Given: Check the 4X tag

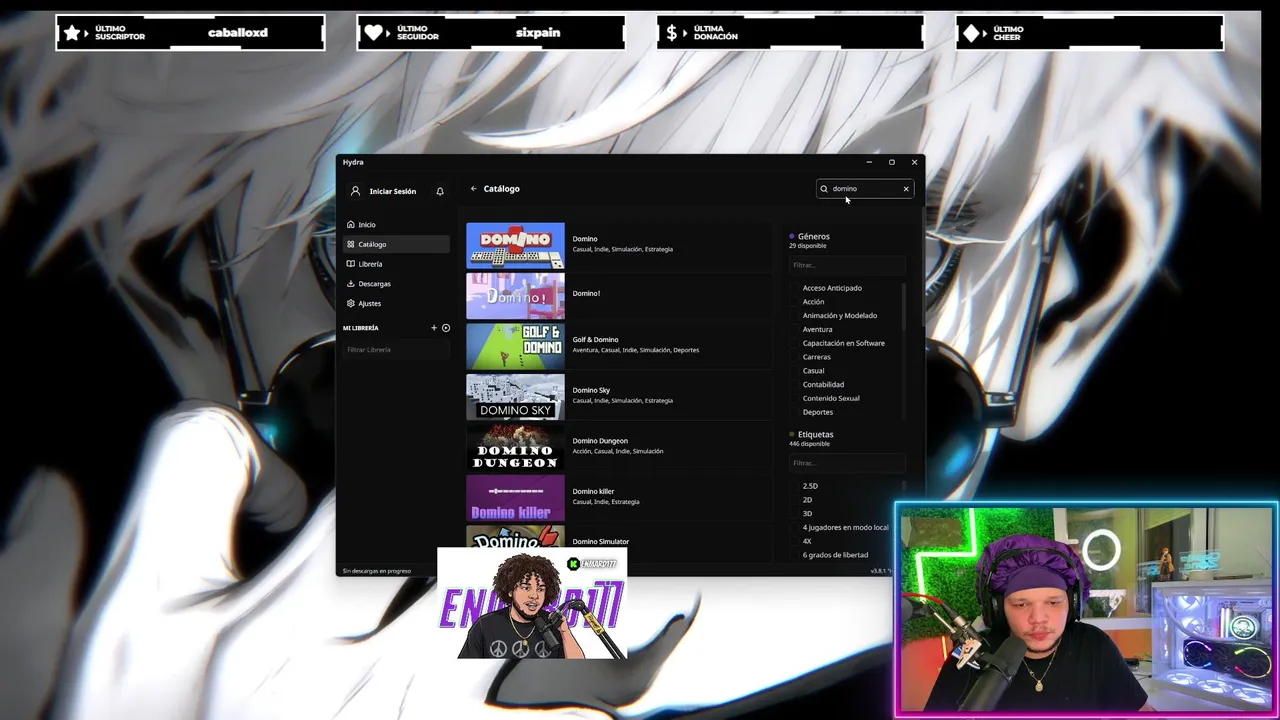Looking at the screenshot, I should (x=794, y=541).
